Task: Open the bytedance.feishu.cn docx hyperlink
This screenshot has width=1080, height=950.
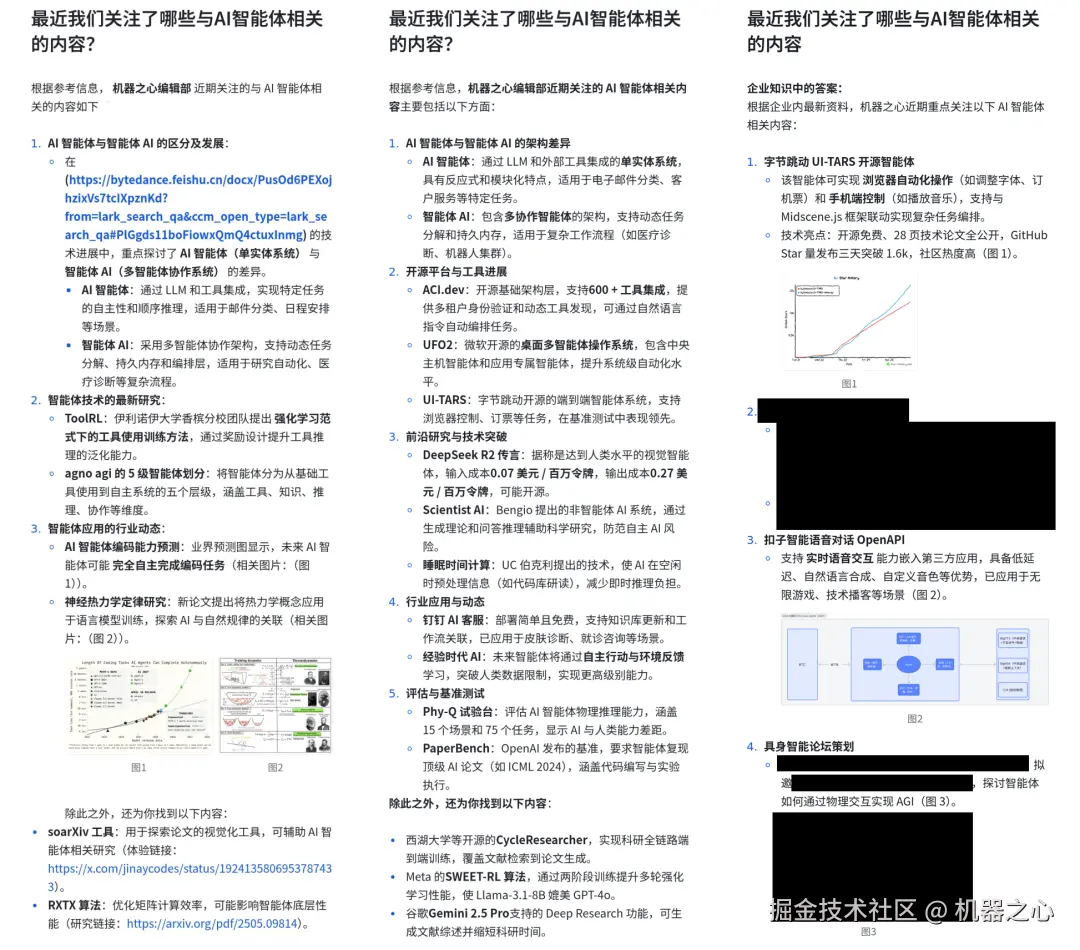Action: (x=198, y=207)
